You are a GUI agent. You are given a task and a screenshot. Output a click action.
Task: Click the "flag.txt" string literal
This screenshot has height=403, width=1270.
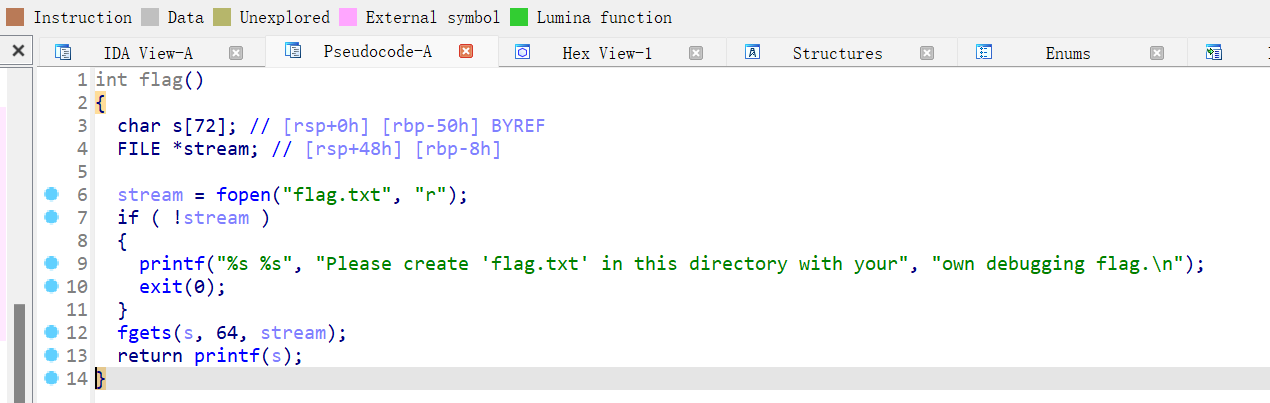point(337,195)
